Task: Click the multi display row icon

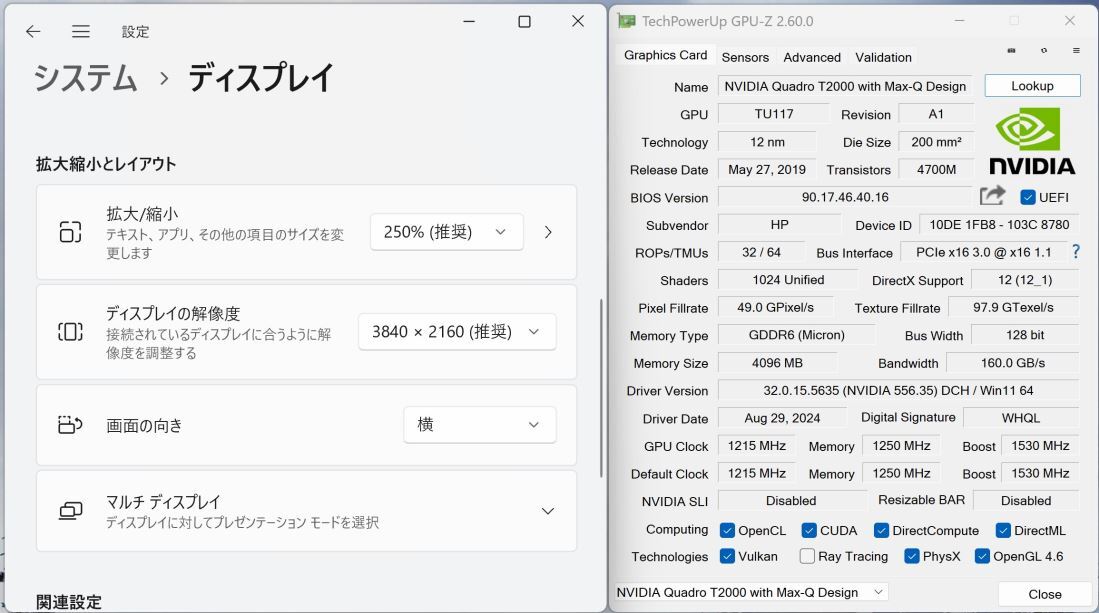Action: click(70, 511)
